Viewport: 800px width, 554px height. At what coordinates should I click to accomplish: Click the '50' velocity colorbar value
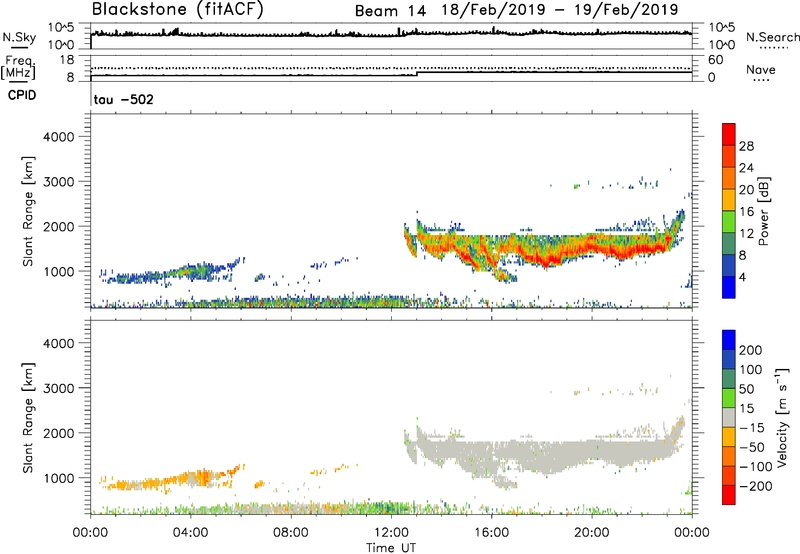point(746,389)
